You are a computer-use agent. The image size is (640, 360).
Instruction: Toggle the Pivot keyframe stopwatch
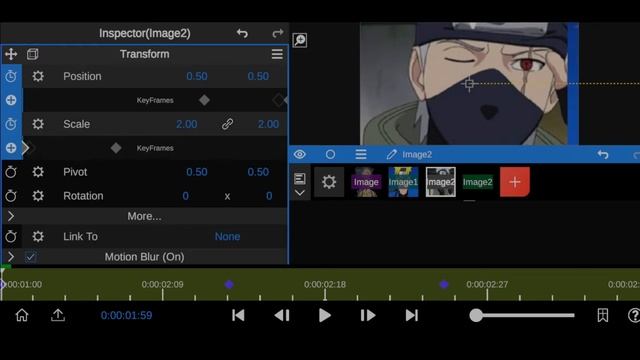pos(11,172)
